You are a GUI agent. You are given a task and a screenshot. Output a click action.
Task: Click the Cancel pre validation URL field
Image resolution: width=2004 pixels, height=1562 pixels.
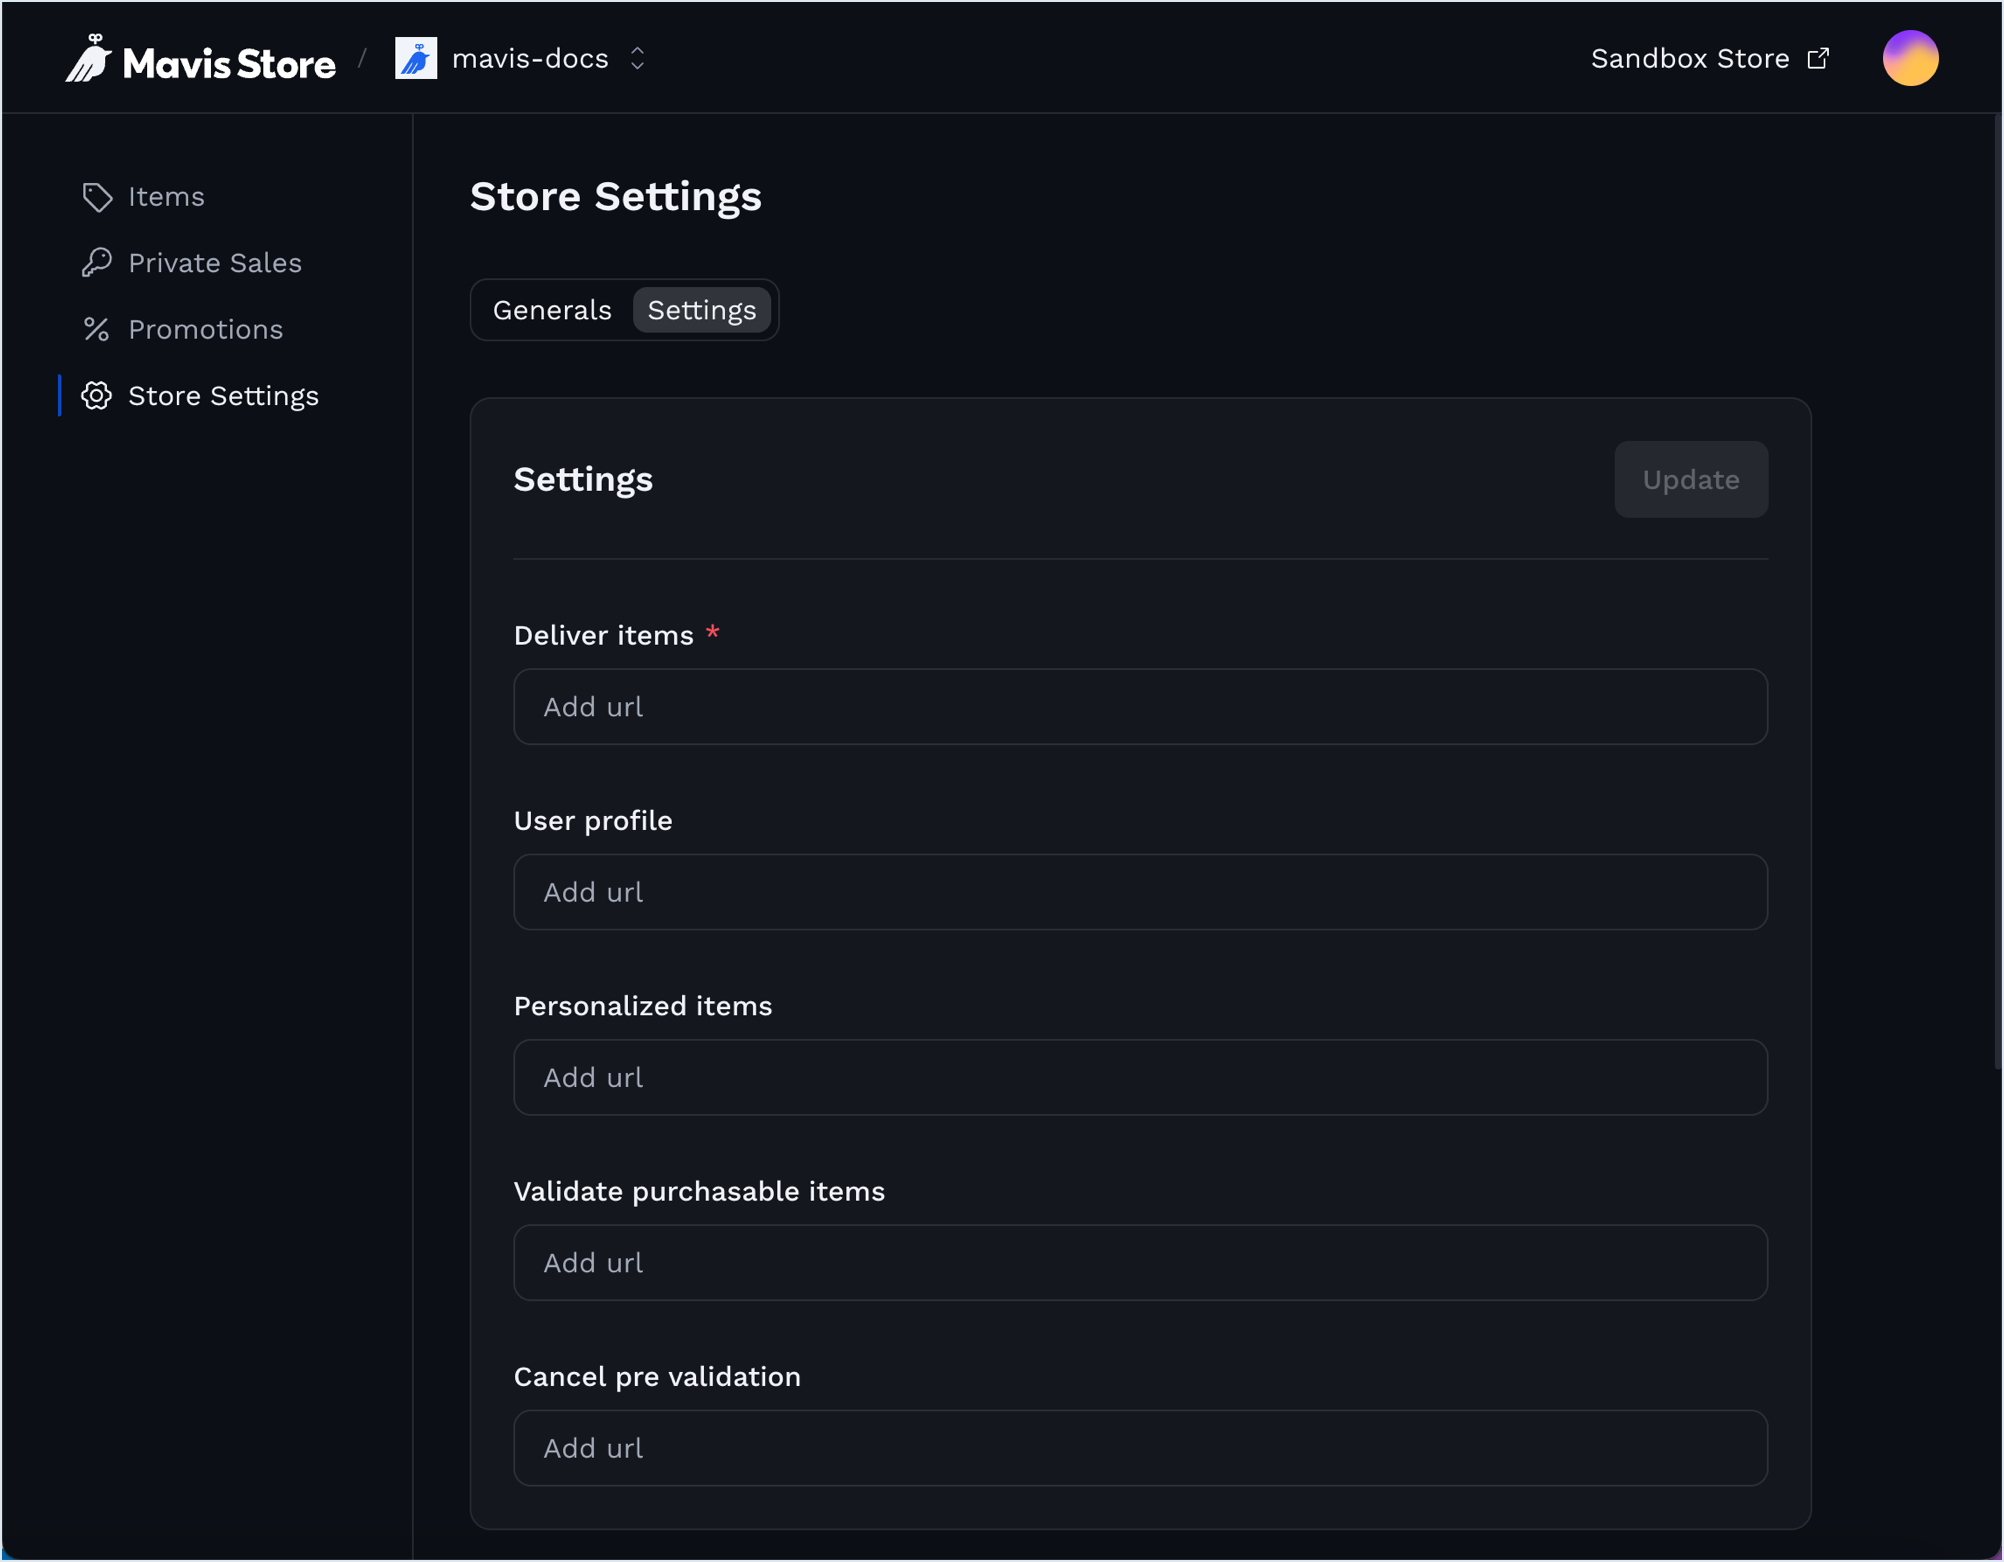pyautogui.click(x=1140, y=1446)
